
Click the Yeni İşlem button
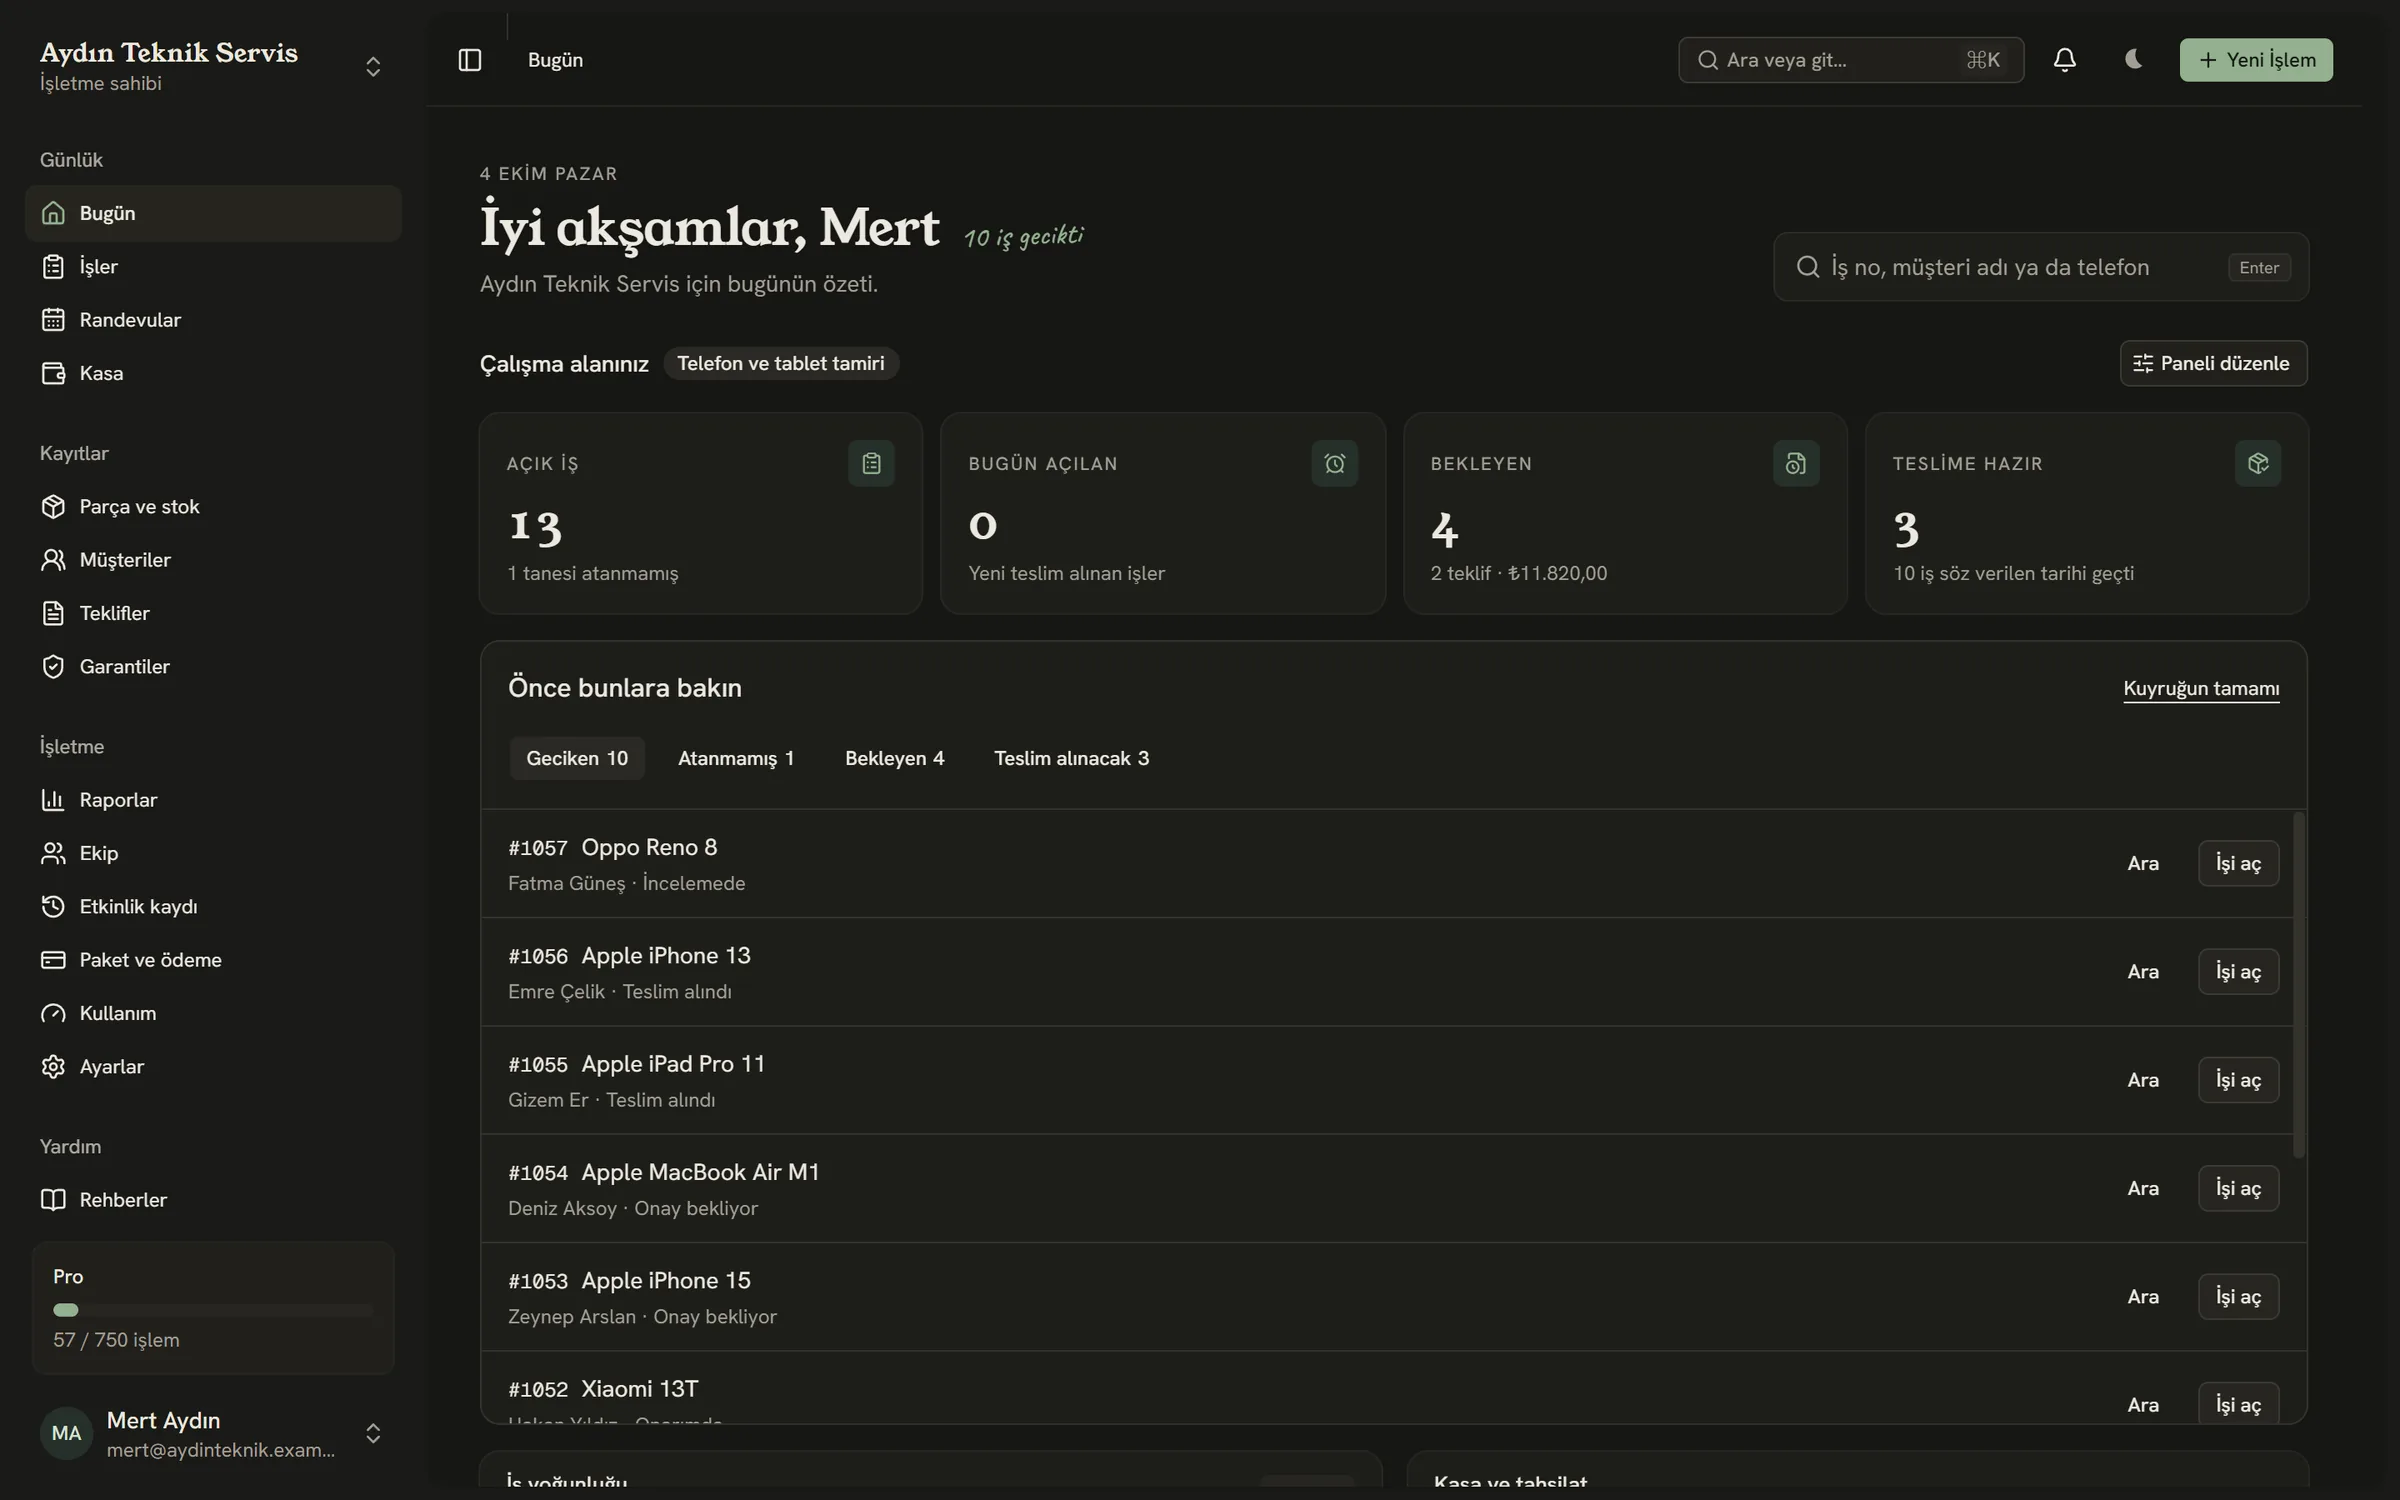click(2256, 60)
